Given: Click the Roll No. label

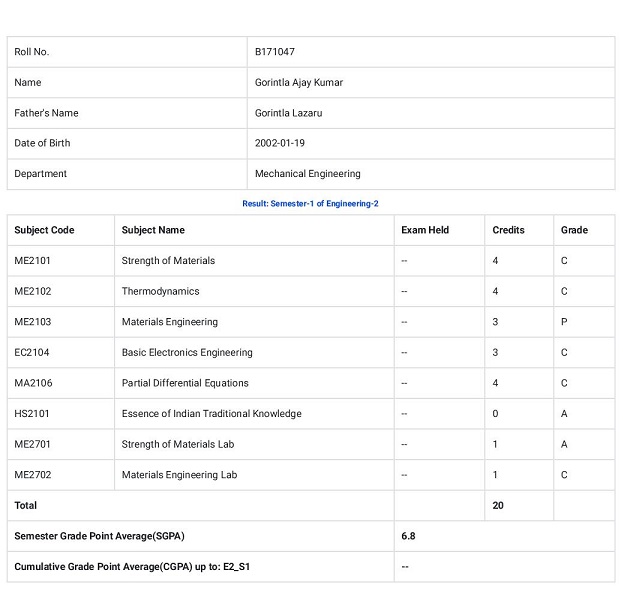Looking at the screenshot, I should click(x=32, y=52).
